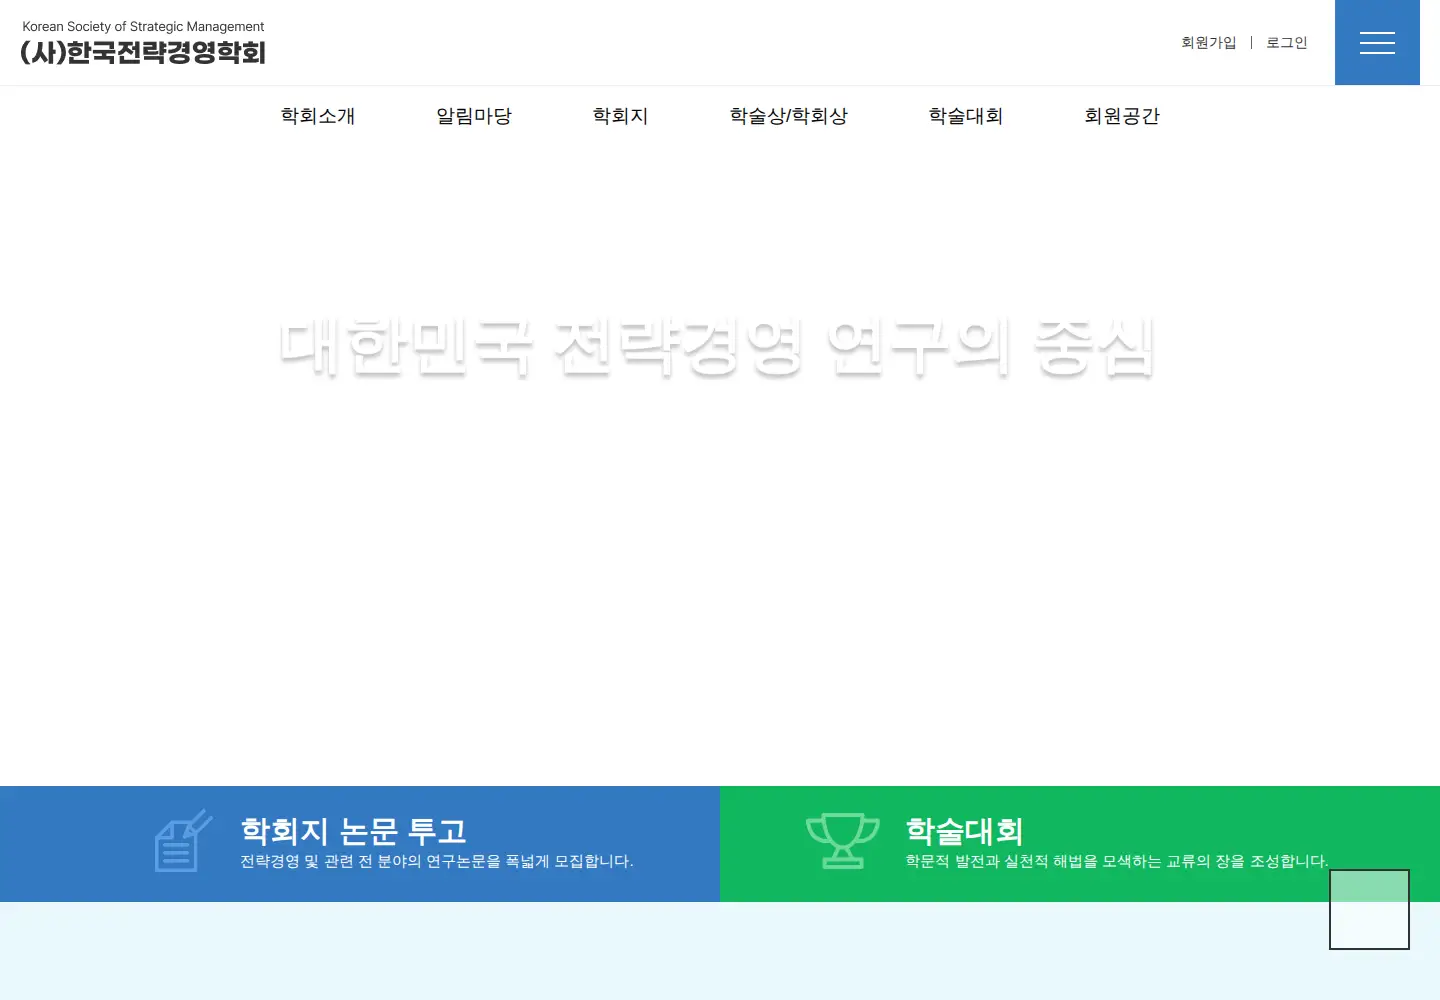Screen dimensions: 1440x1000
Task: Open the 학술상/학회상 menu
Action: 789,116
